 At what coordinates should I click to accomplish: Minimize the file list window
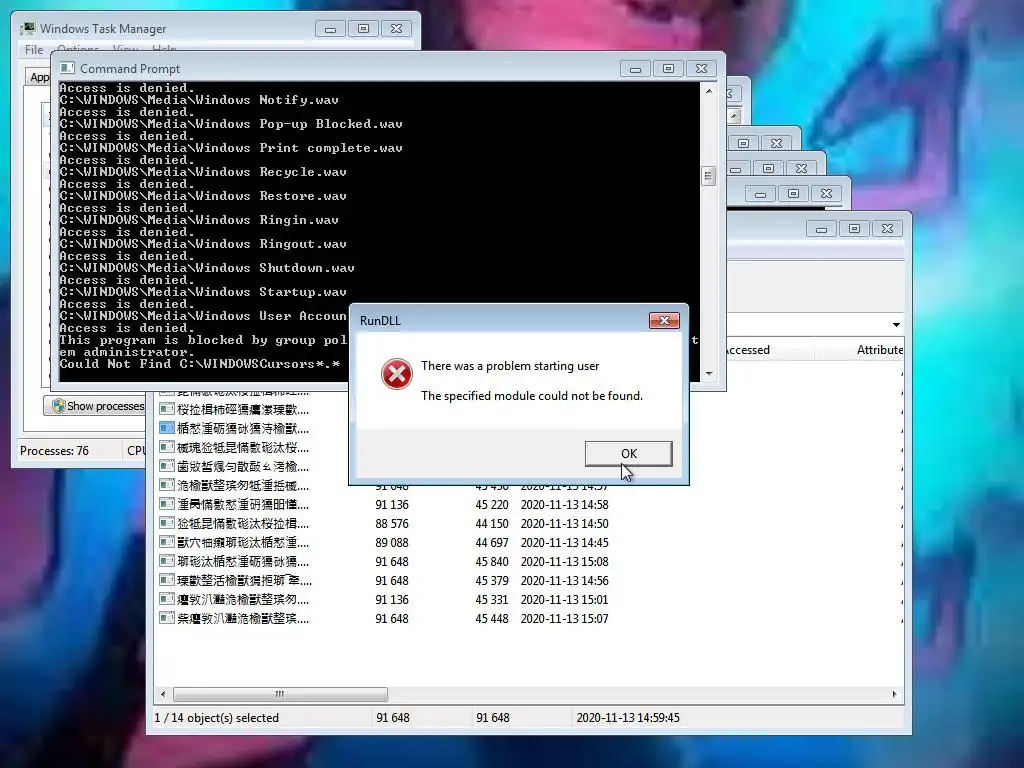pos(822,229)
